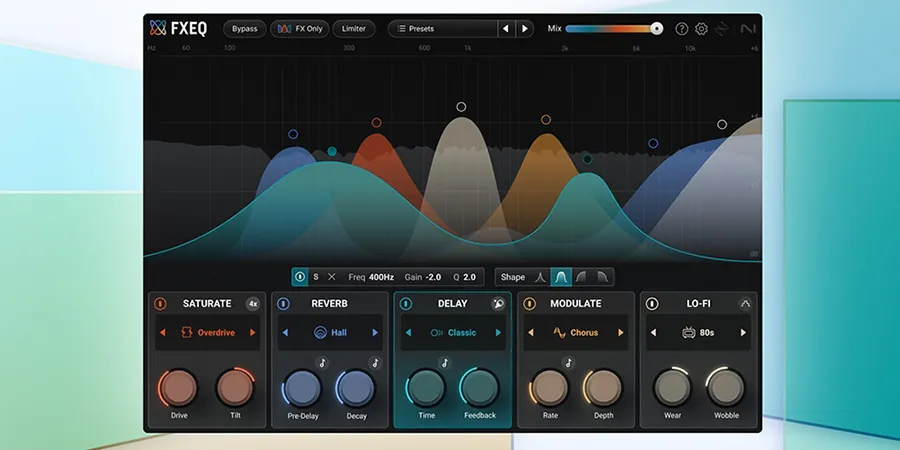Viewport: 900px width, 450px height.
Task: Click the Delay Feedback knob
Action: [479, 388]
